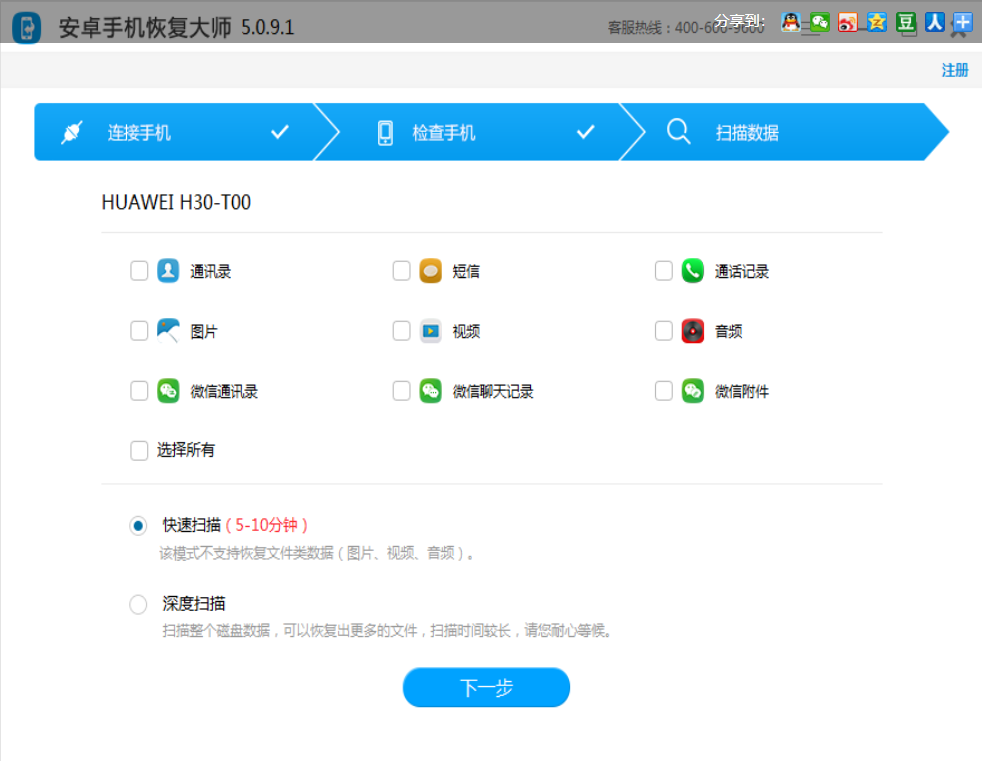The image size is (982, 761).
Task: Select the 图片 pictures checkbox
Action: coord(140,331)
